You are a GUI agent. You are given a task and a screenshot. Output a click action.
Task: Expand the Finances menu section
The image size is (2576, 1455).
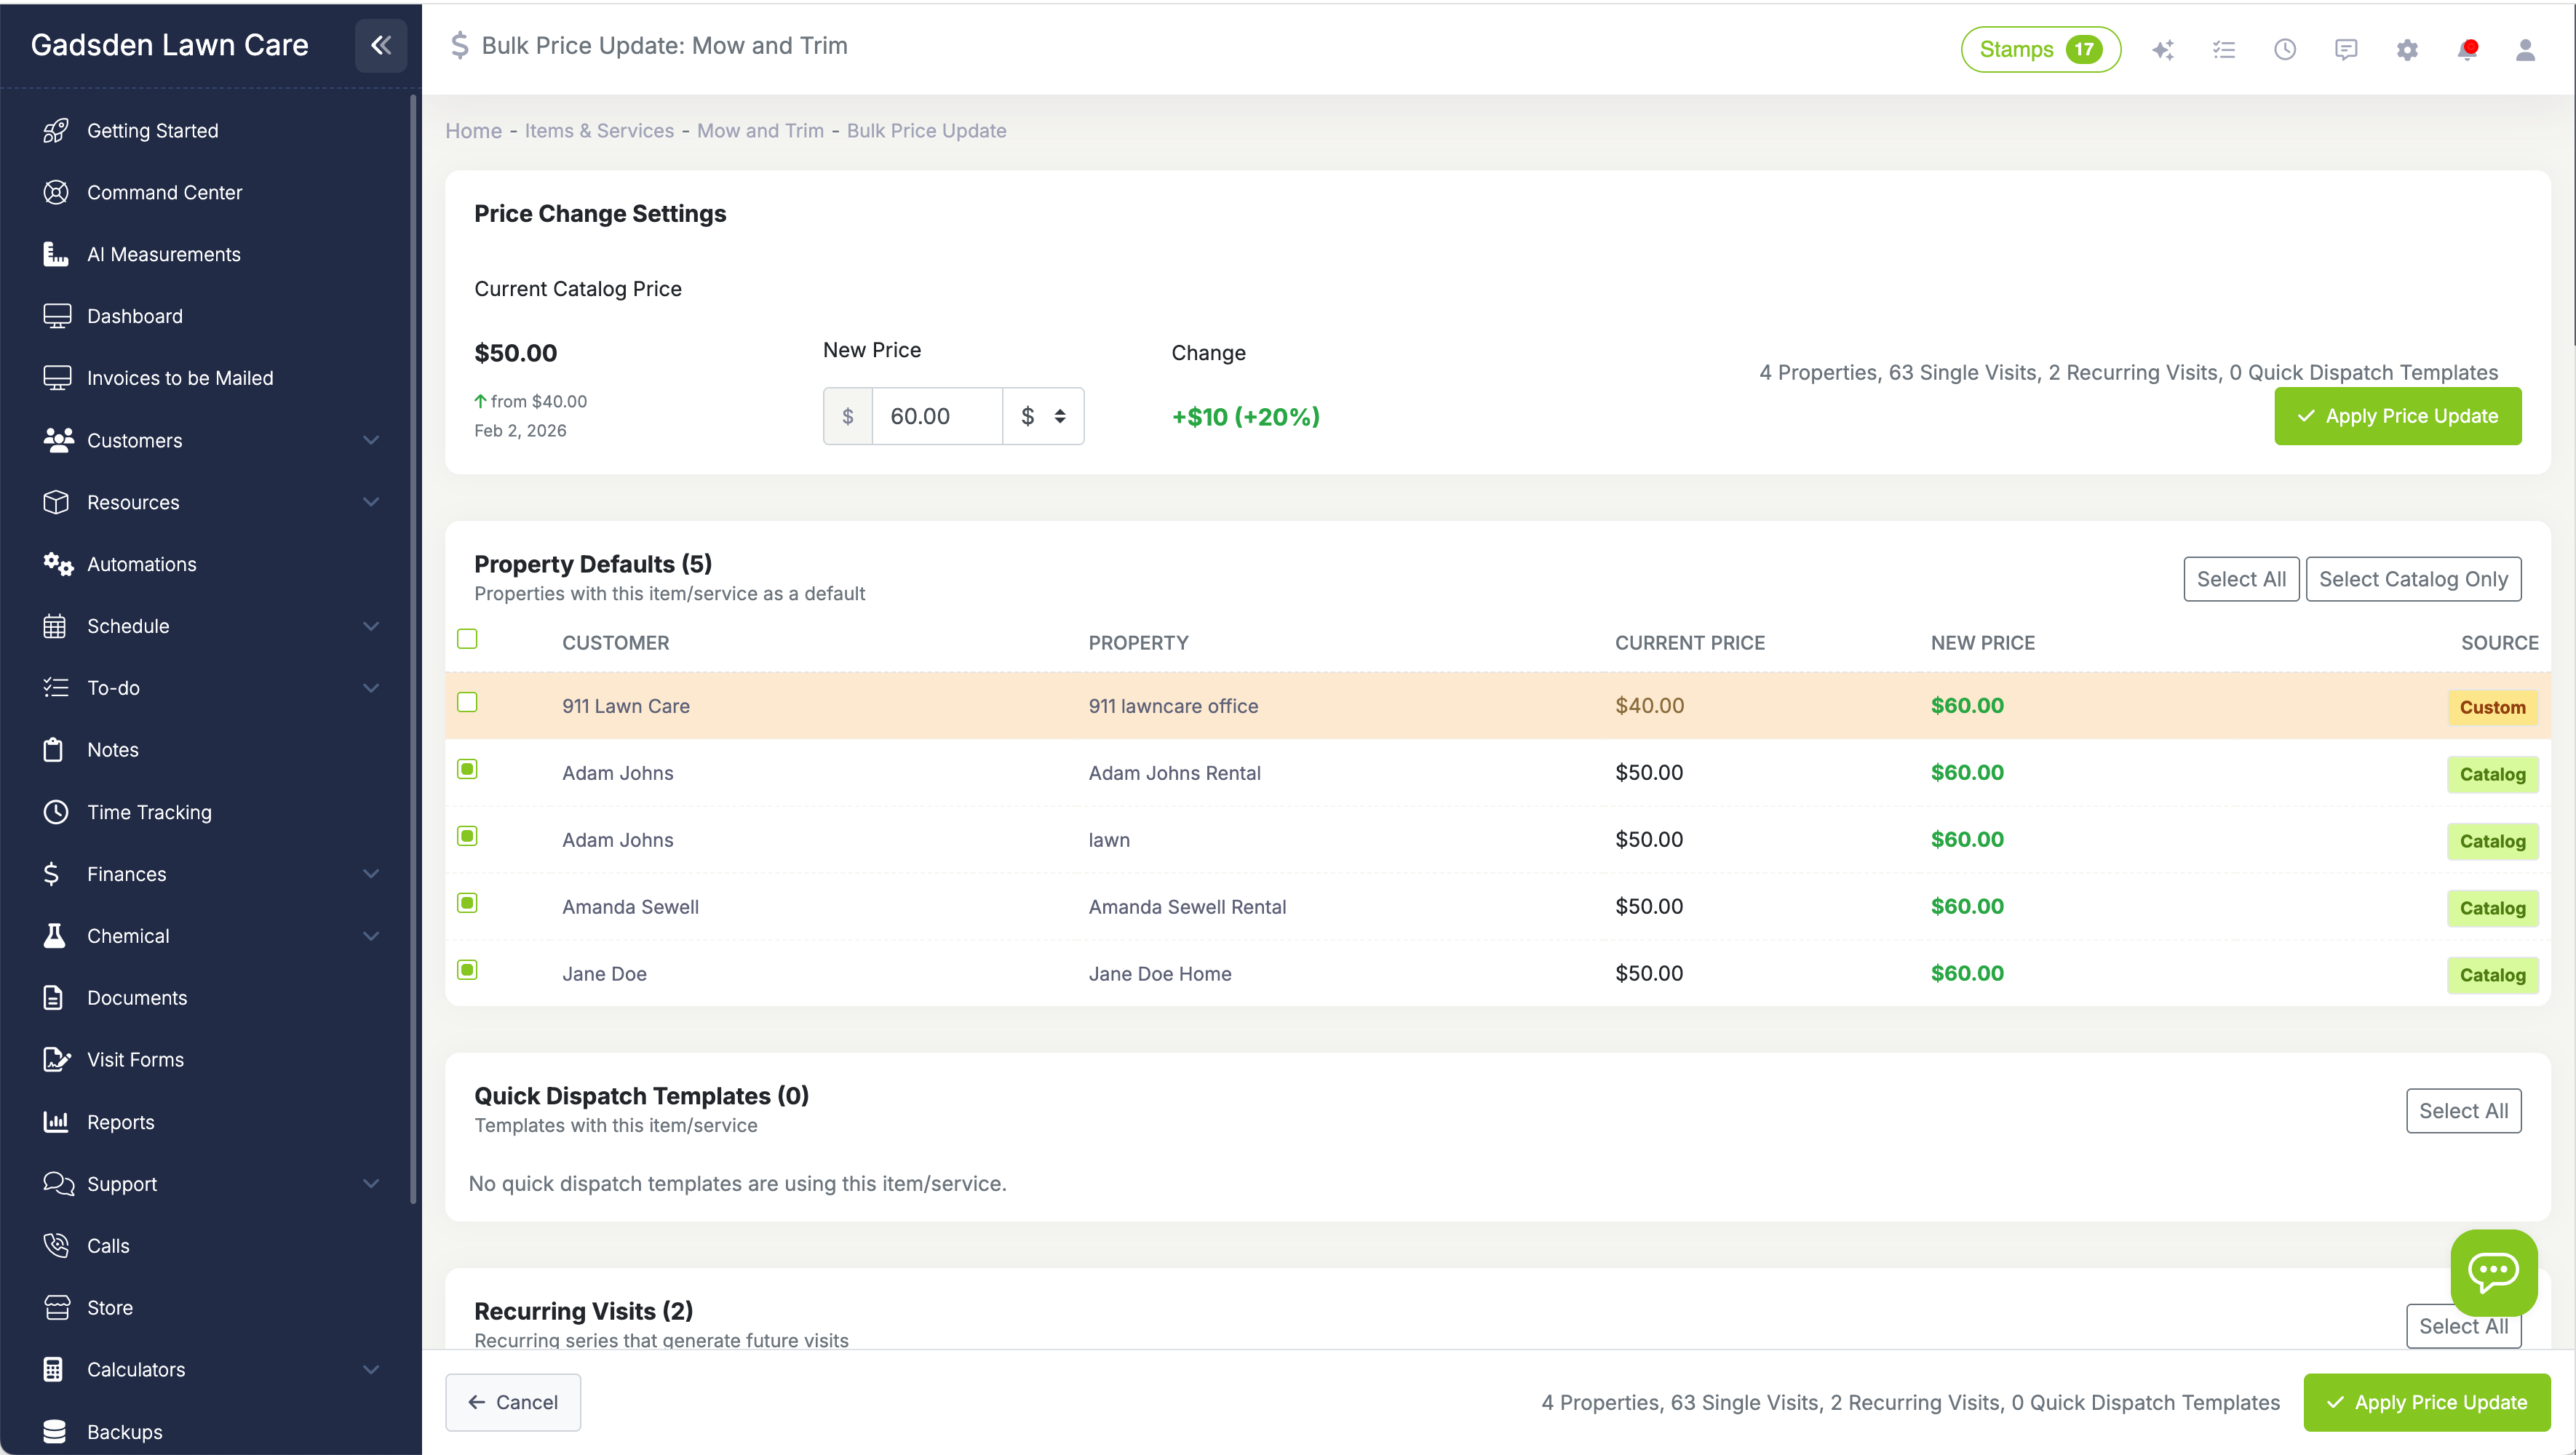(x=126, y=873)
